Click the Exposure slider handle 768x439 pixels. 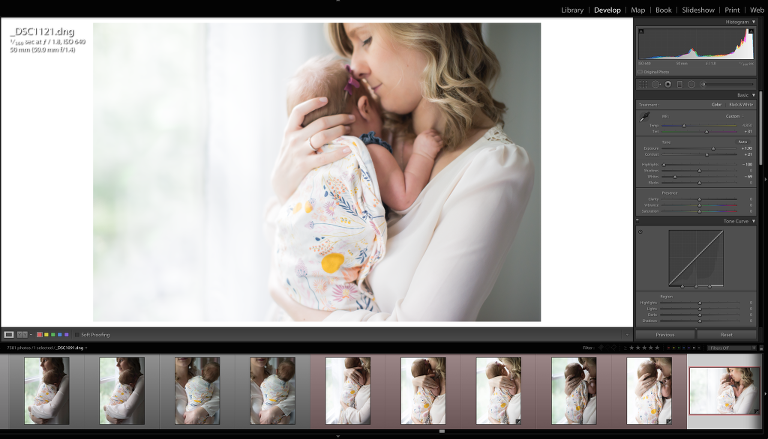(x=711, y=148)
